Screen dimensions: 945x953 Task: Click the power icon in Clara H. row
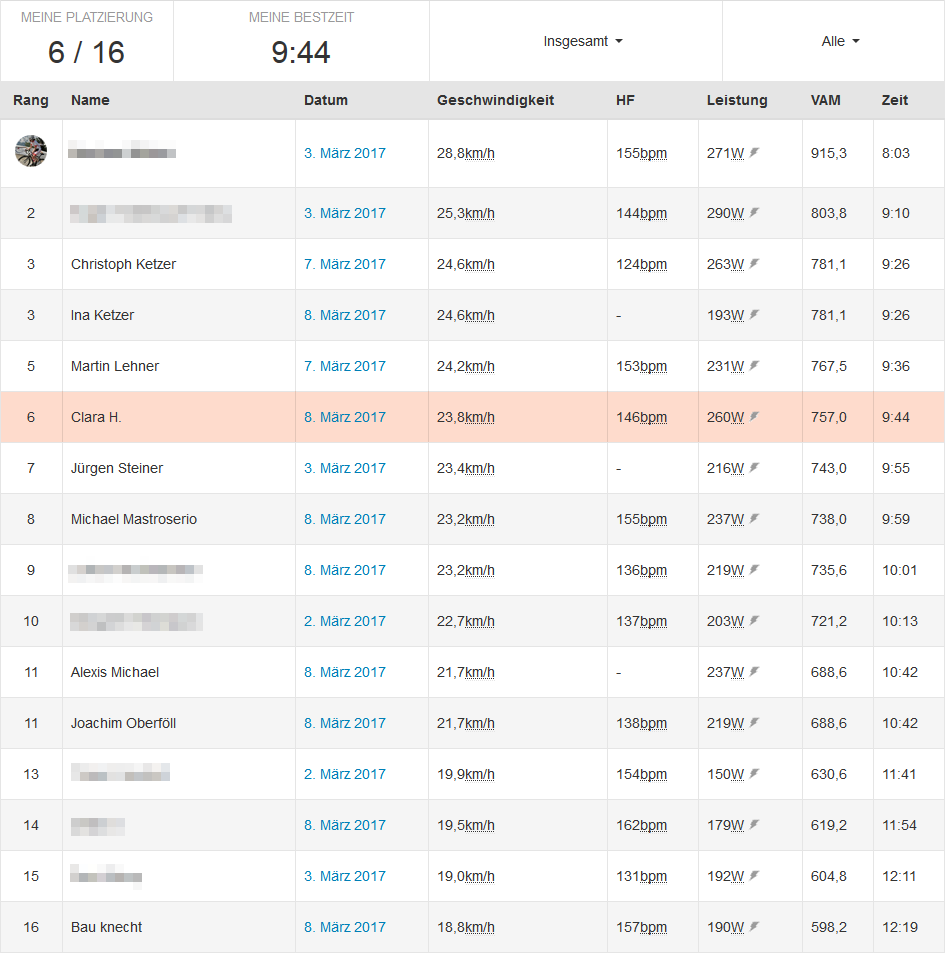pyautogui.click(x=755, y=417)
